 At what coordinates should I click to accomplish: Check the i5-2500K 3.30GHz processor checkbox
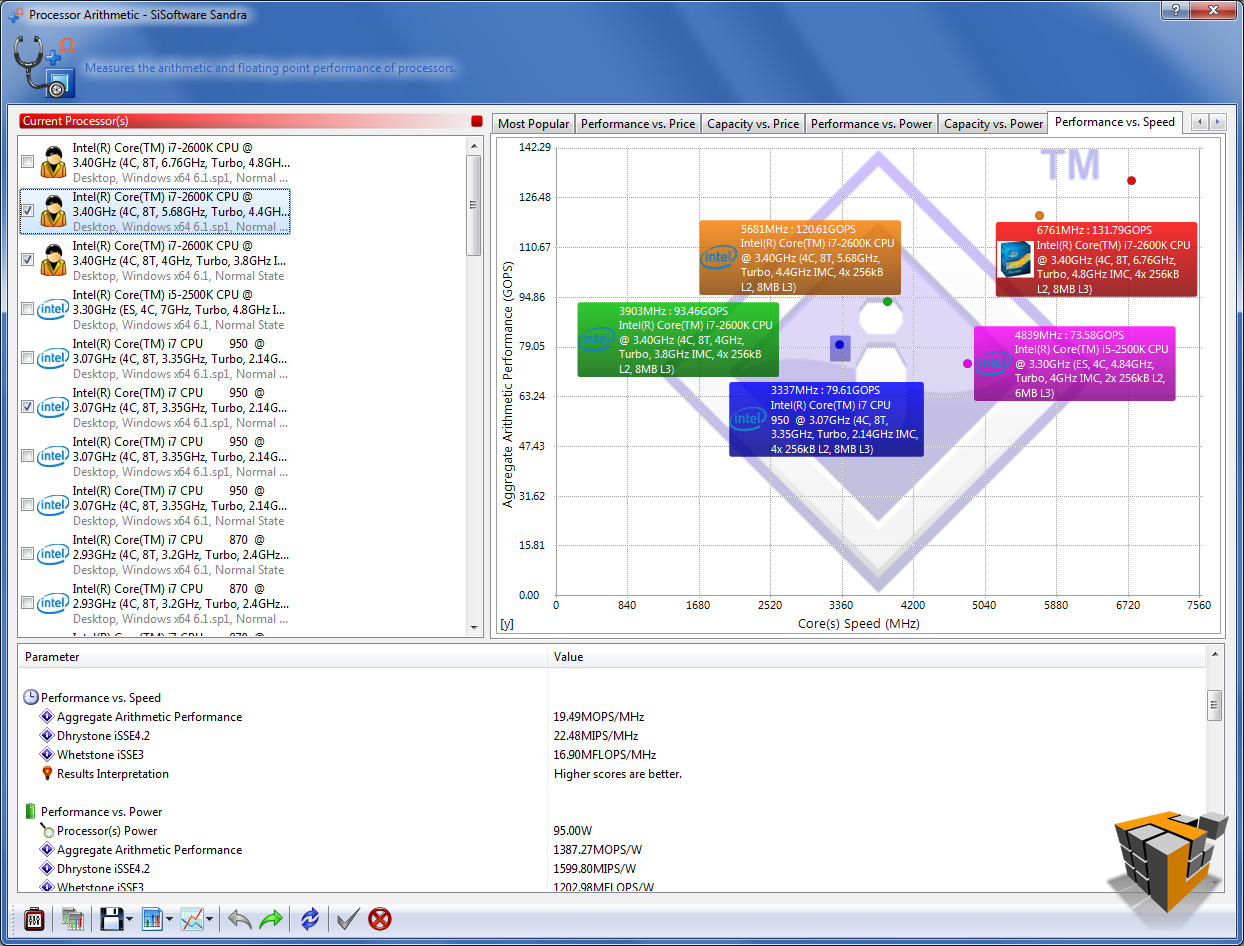coord(28,309)
